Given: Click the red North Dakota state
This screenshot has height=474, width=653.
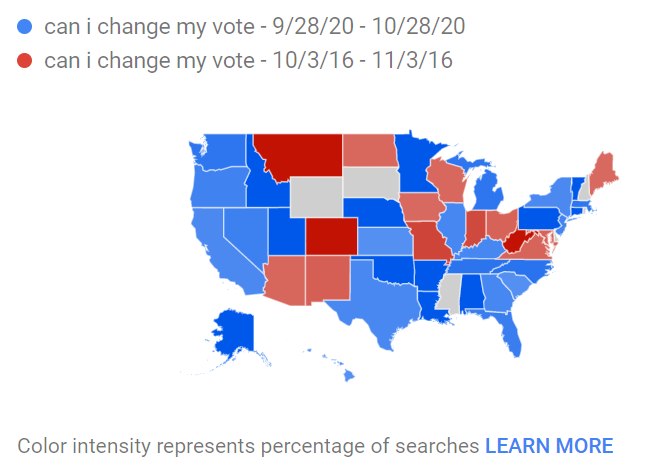Looking at the screenshot, I should tap(369, 150).
